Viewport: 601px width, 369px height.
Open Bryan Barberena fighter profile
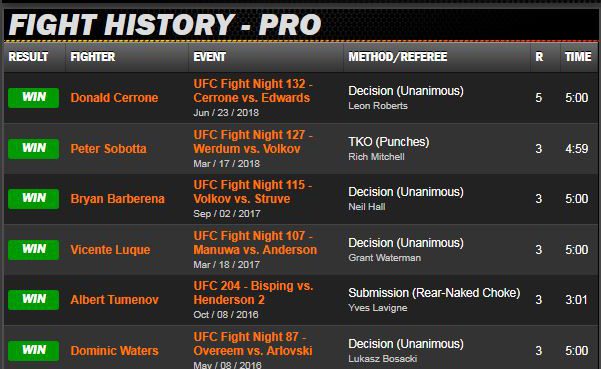pyautogui.click(x=118, y=199)
